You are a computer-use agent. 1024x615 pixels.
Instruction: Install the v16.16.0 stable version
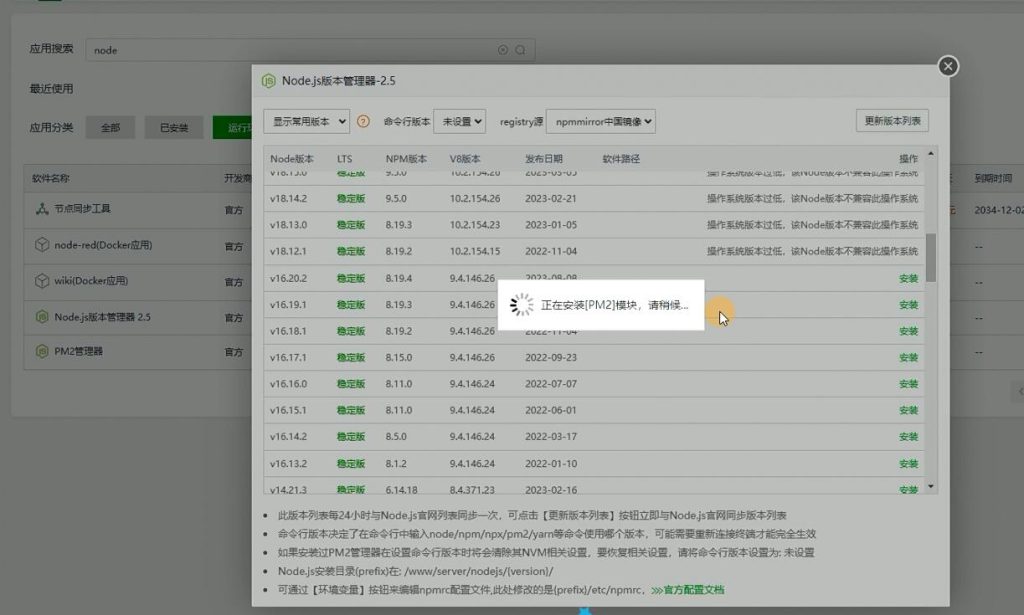pos(908,383)
